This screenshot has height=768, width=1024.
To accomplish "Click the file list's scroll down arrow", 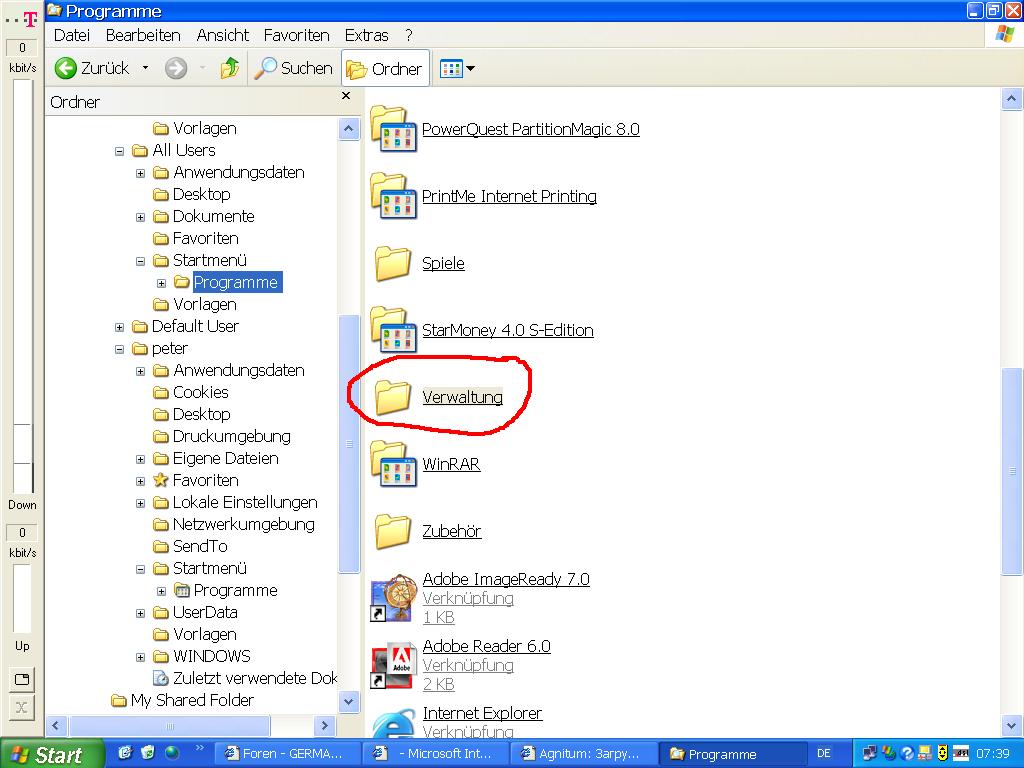I will [1011, 725].
